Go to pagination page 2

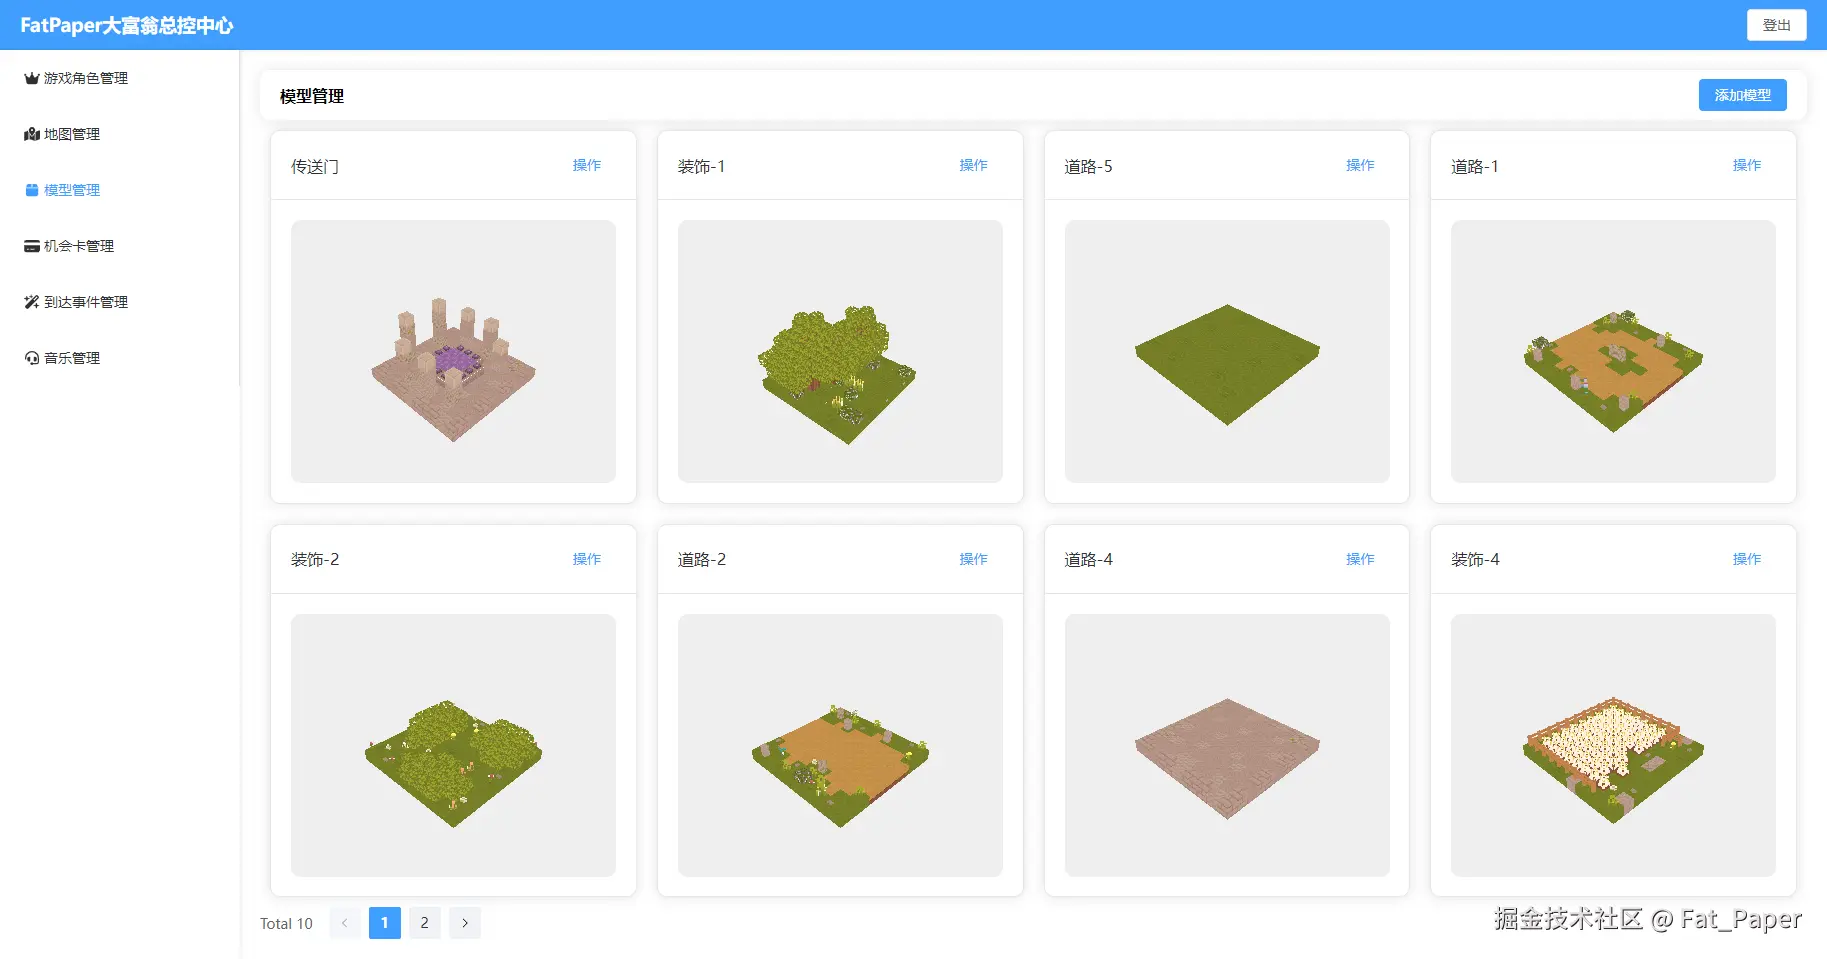[425, 923]
